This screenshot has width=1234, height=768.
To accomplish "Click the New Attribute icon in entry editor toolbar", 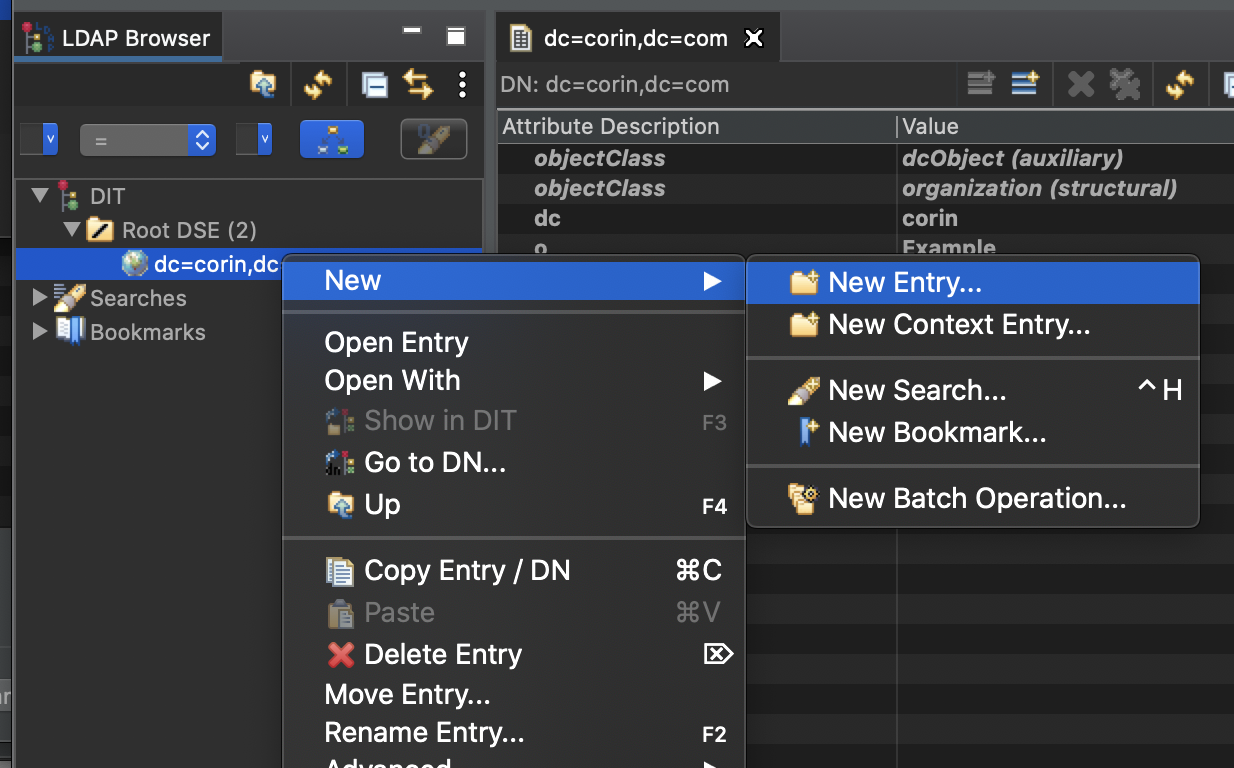I will click(x=1025, y=84).
